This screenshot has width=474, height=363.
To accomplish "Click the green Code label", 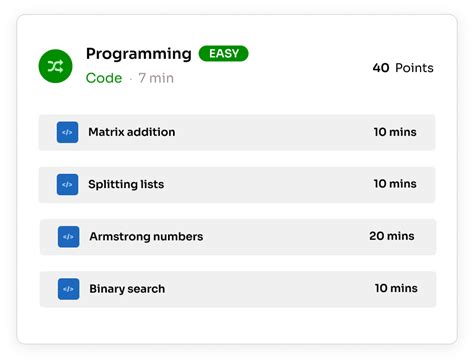I will [x=104, y=78].
